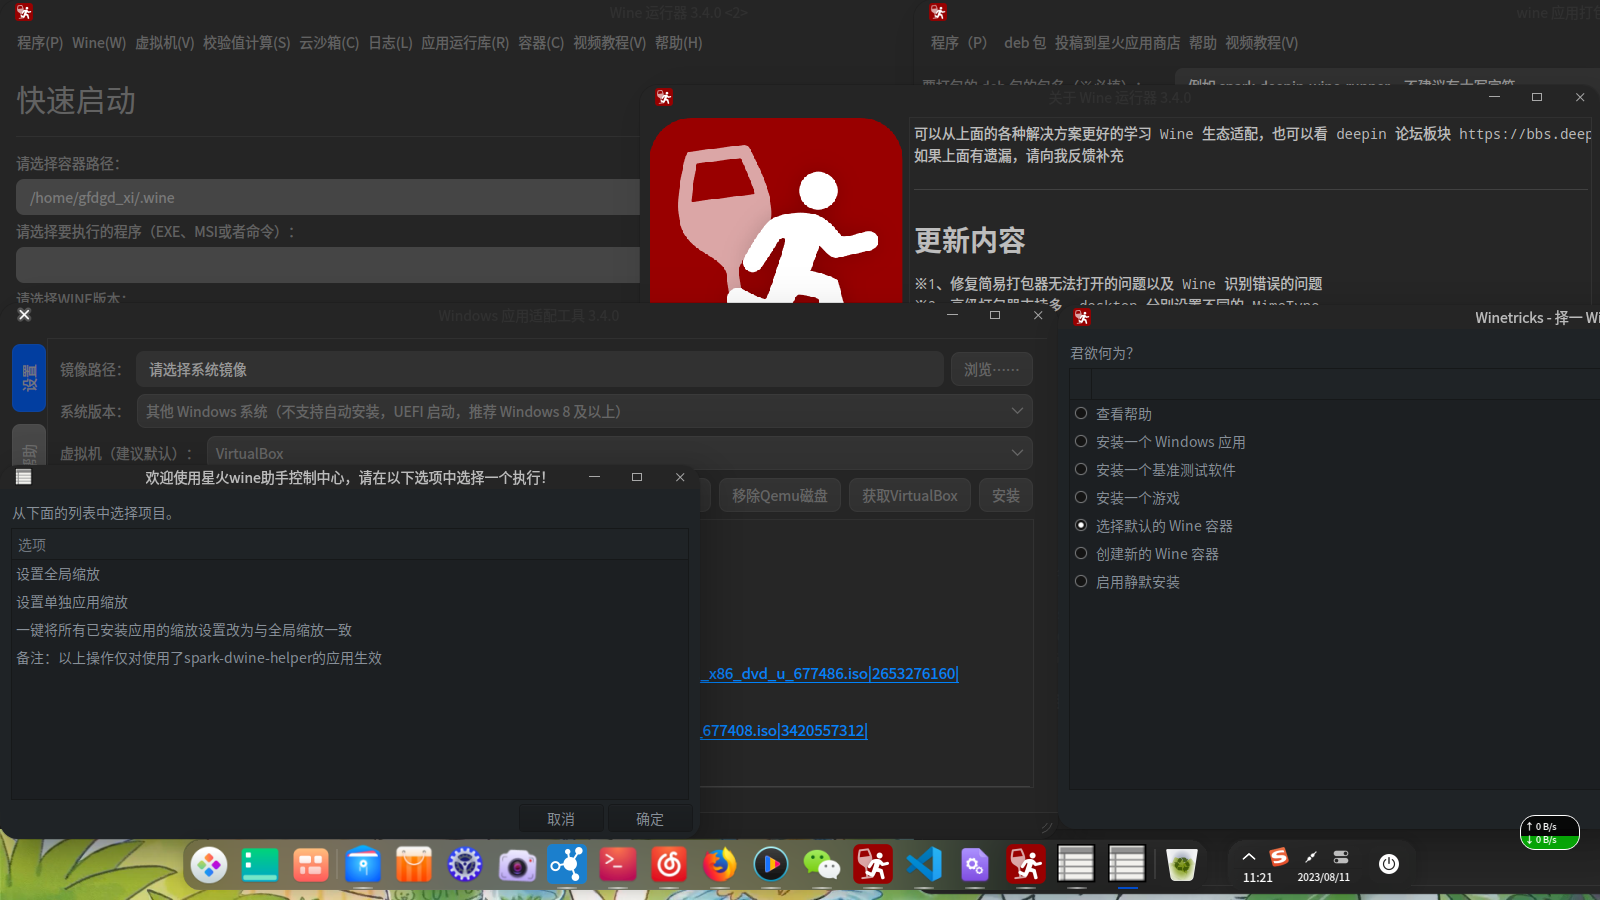Viewport: 1600px width, 900px height.
Task: Open the 容器(C) menu
Action: (x=541, y=43)
